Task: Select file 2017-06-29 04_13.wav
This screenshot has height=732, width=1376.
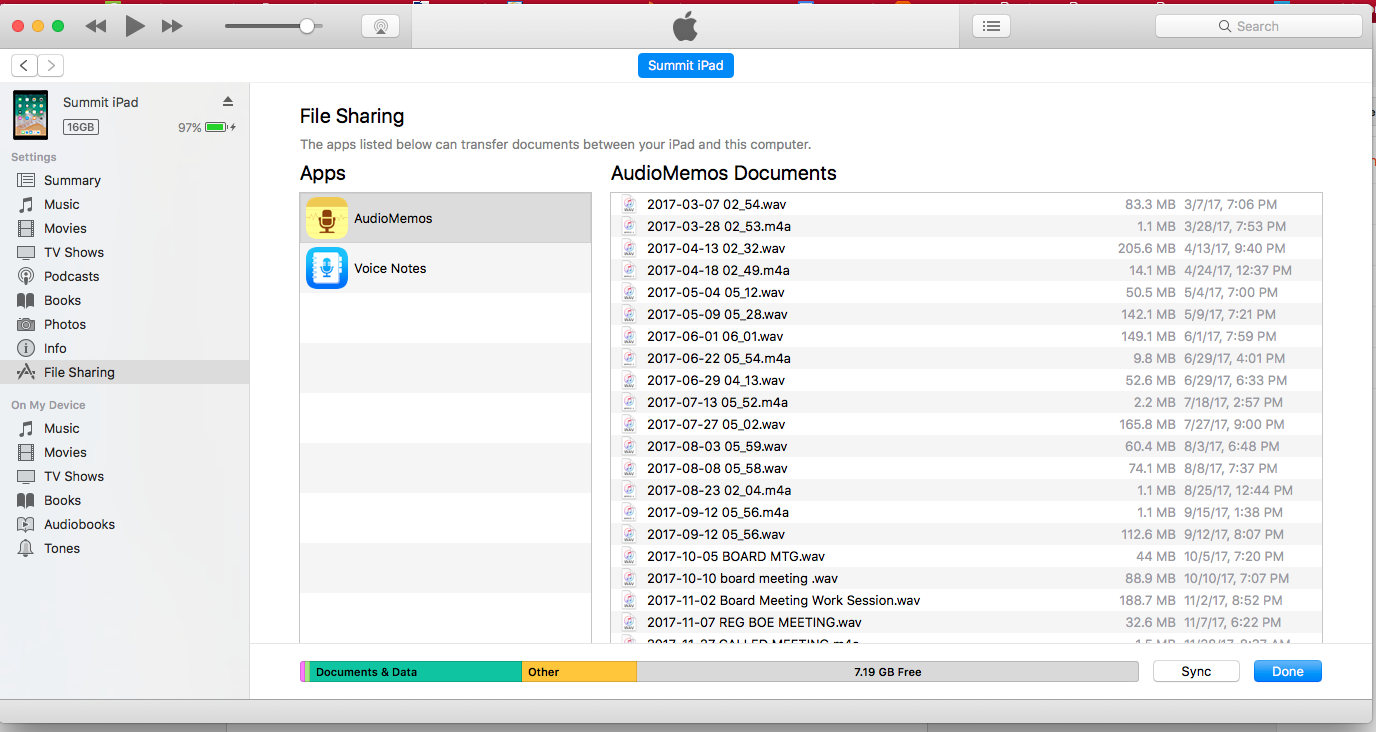Action: 966,380
